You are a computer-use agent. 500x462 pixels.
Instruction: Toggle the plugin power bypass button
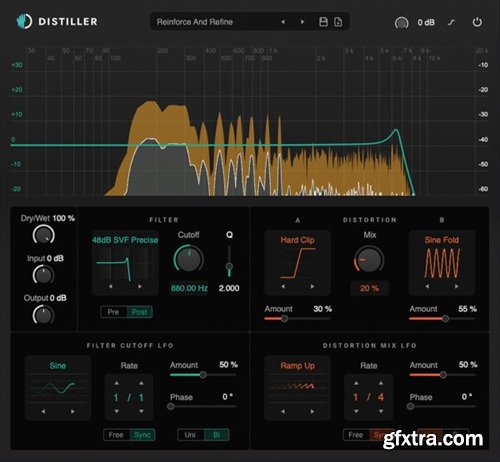(x=477, y=22)
